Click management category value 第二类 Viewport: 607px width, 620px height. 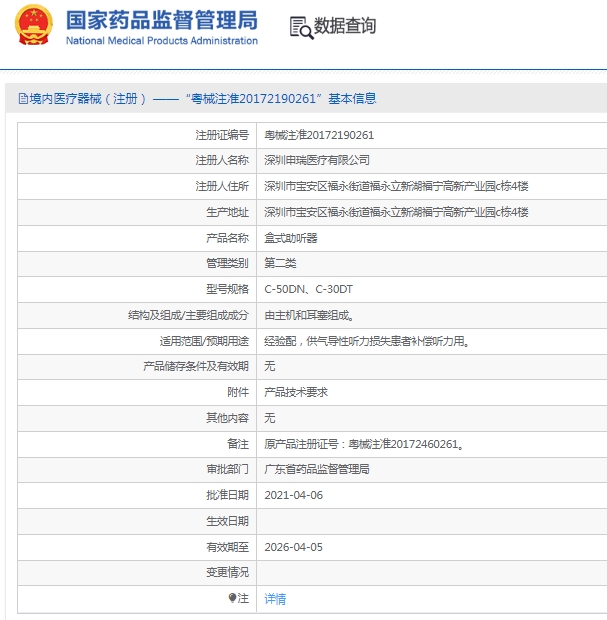[x=280, y=263]
